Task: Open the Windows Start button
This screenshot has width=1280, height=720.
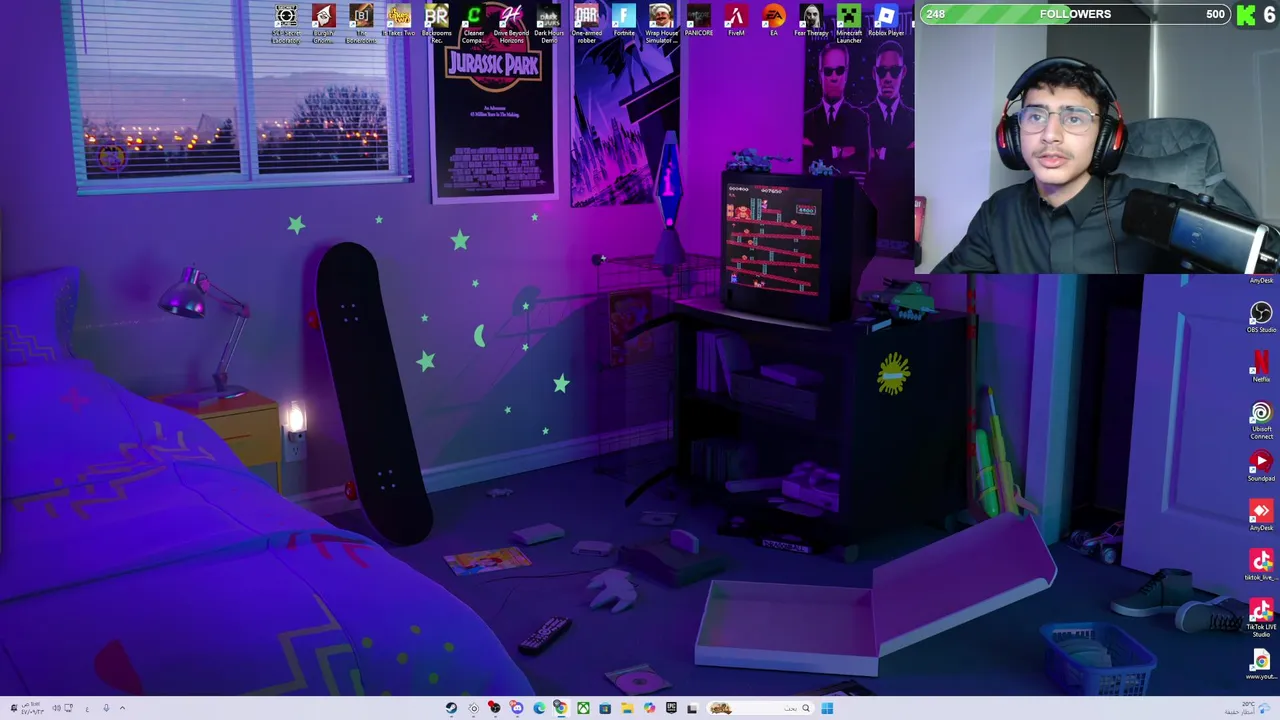Action: click(x=827, y=708)
